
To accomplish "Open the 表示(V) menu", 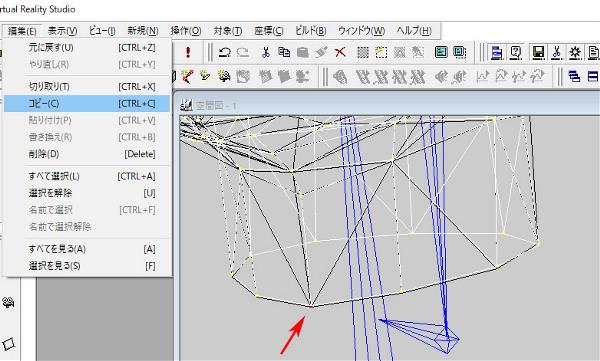I will click(62, 31).
